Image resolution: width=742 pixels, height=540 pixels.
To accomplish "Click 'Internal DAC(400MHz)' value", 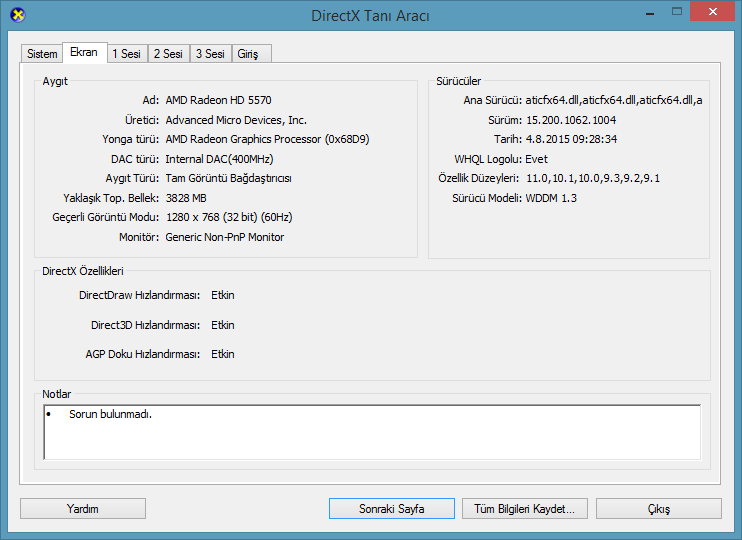I will coord(220,159).
